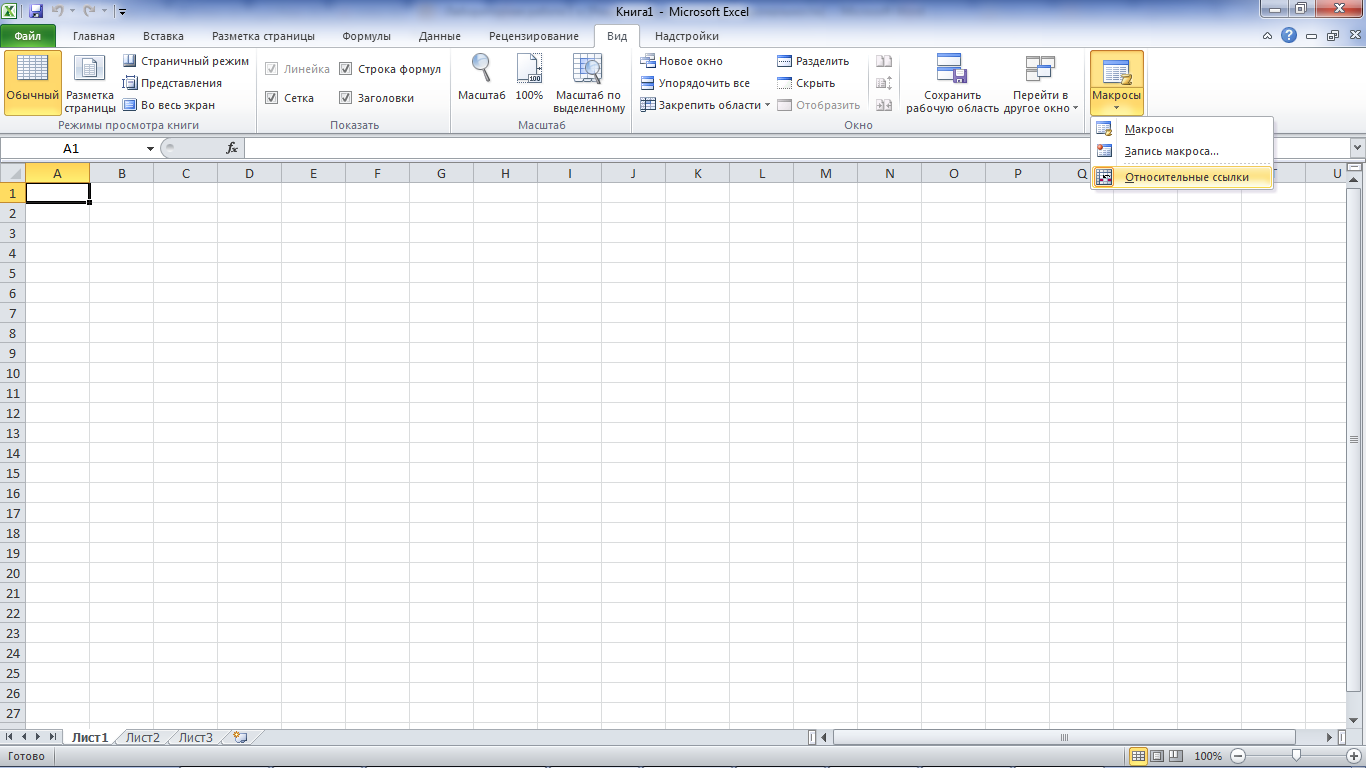1366x768 pixels.
Task: Switch to sheet Лист2
Action: point(142,737)
